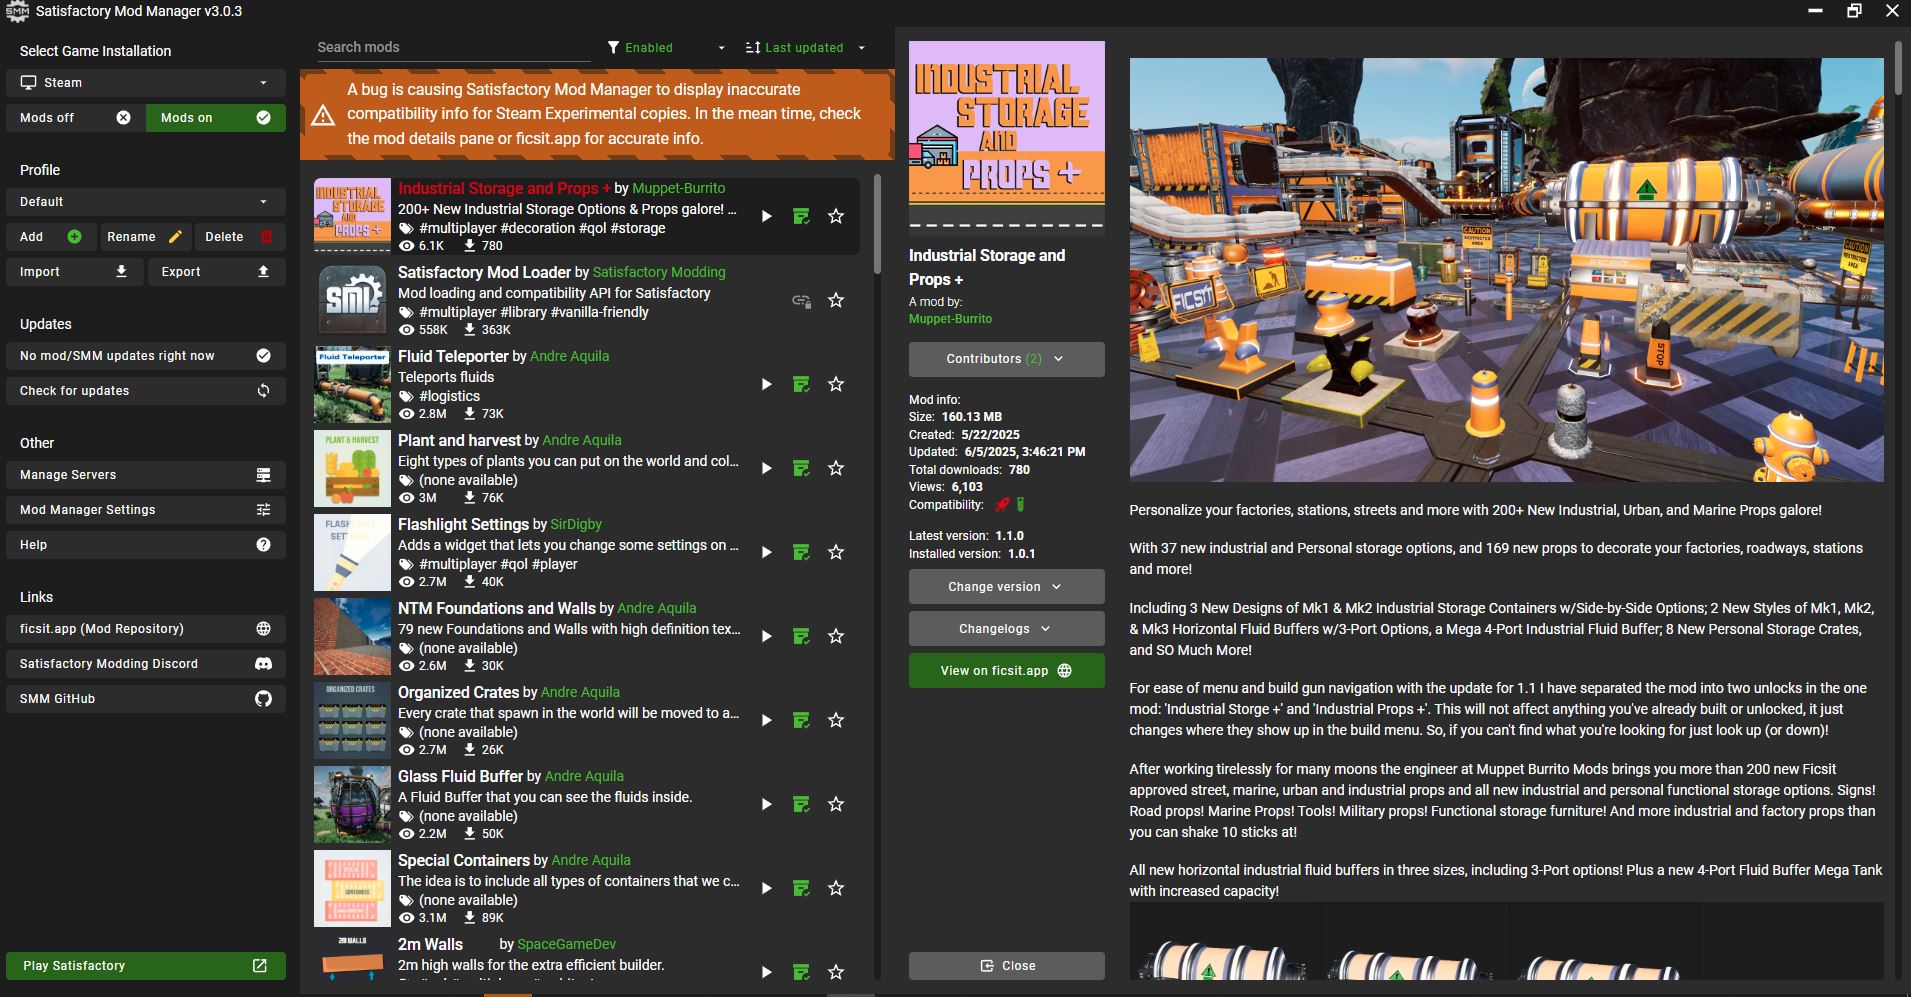
Task: Click the play arrow on Flashlight Settings
Action: click(767, 552)
